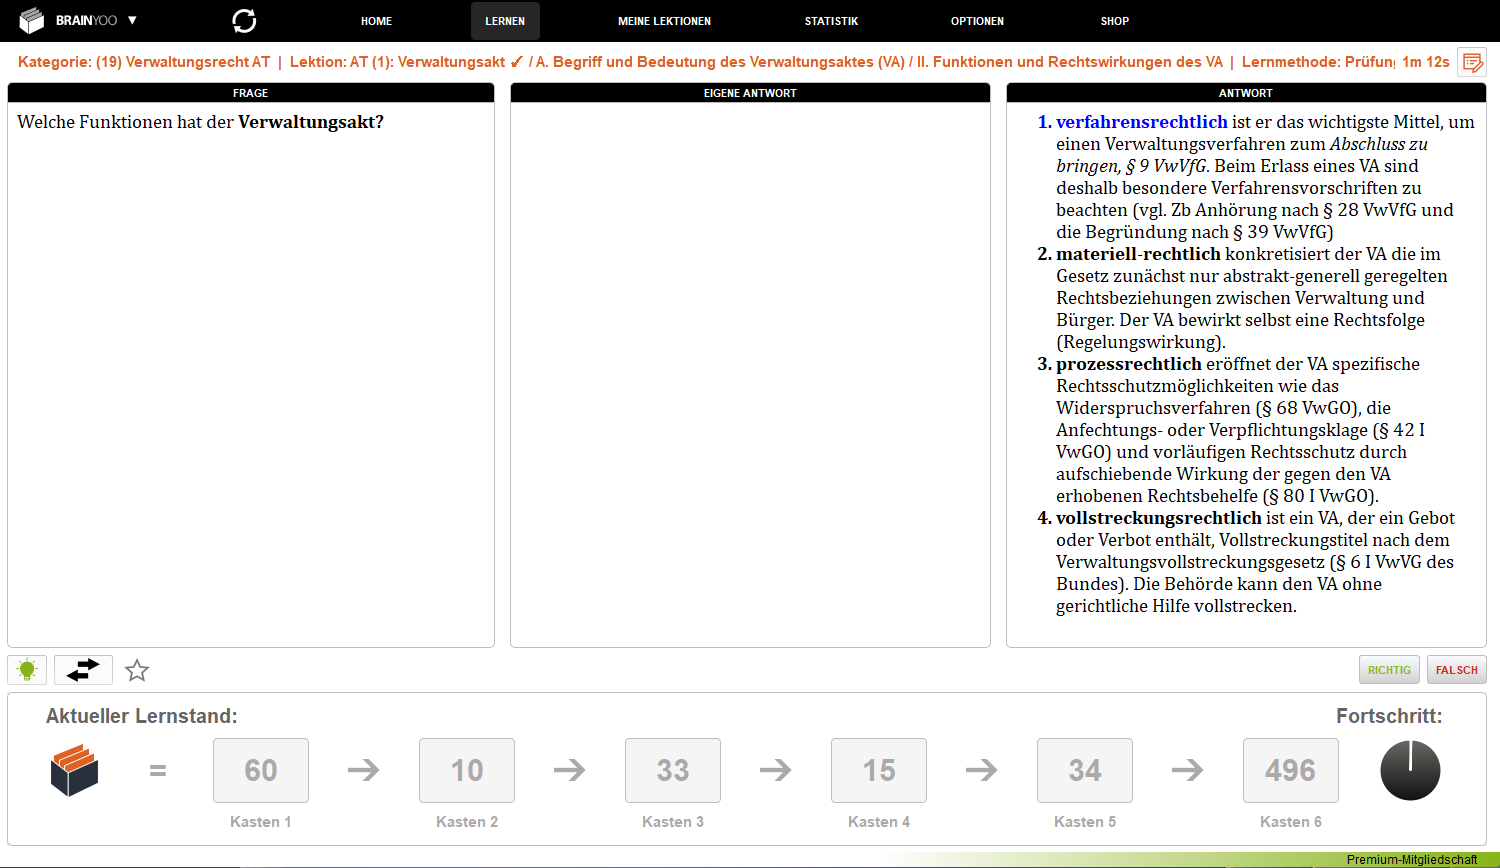This screenshot has height=868, width=1500.
Task: Open the BrainYoo dropdown arrow menu
Action: 132,20
